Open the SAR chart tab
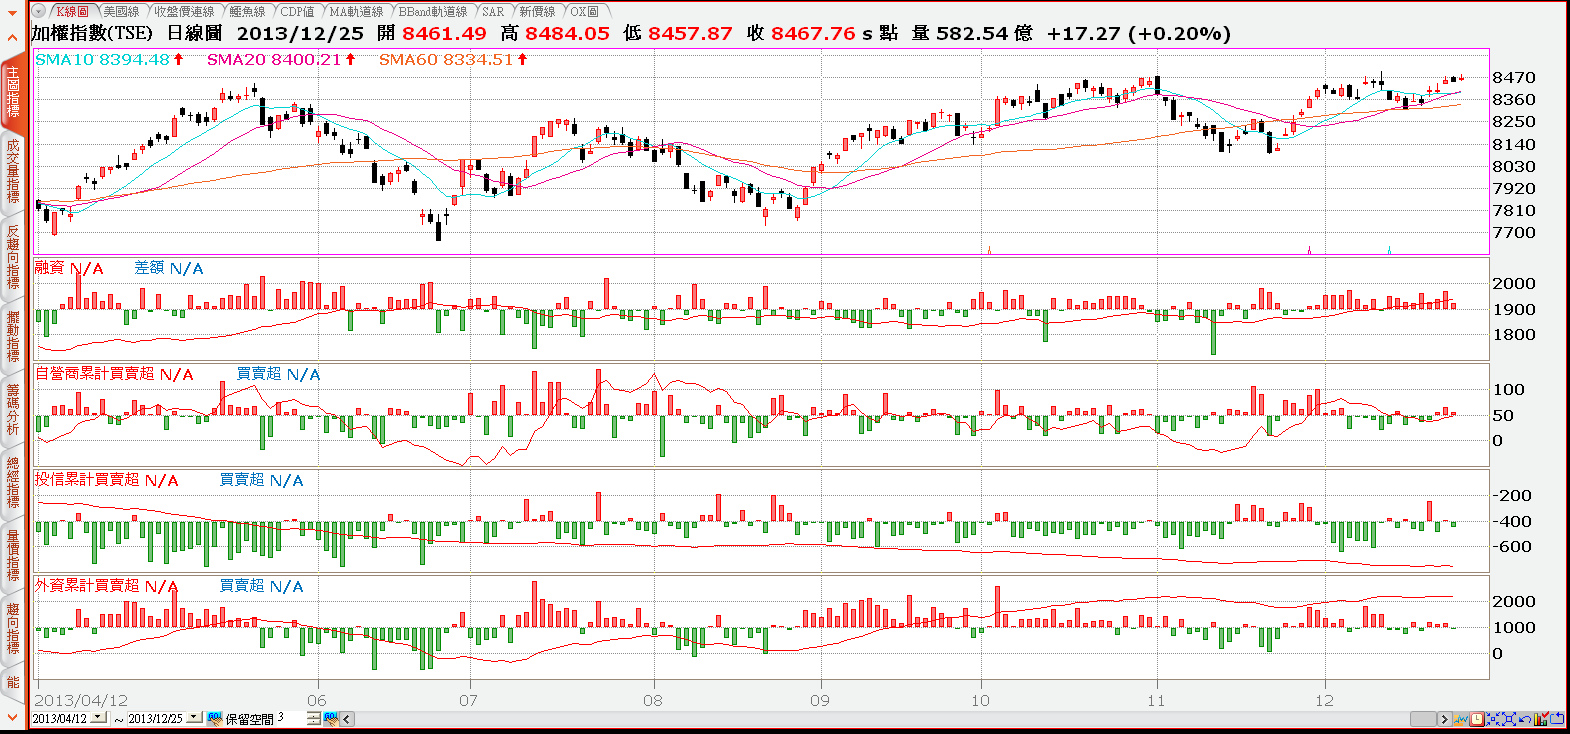This screenshot has width=1570, height=734. pyautogui.click(x=493, y=11)
